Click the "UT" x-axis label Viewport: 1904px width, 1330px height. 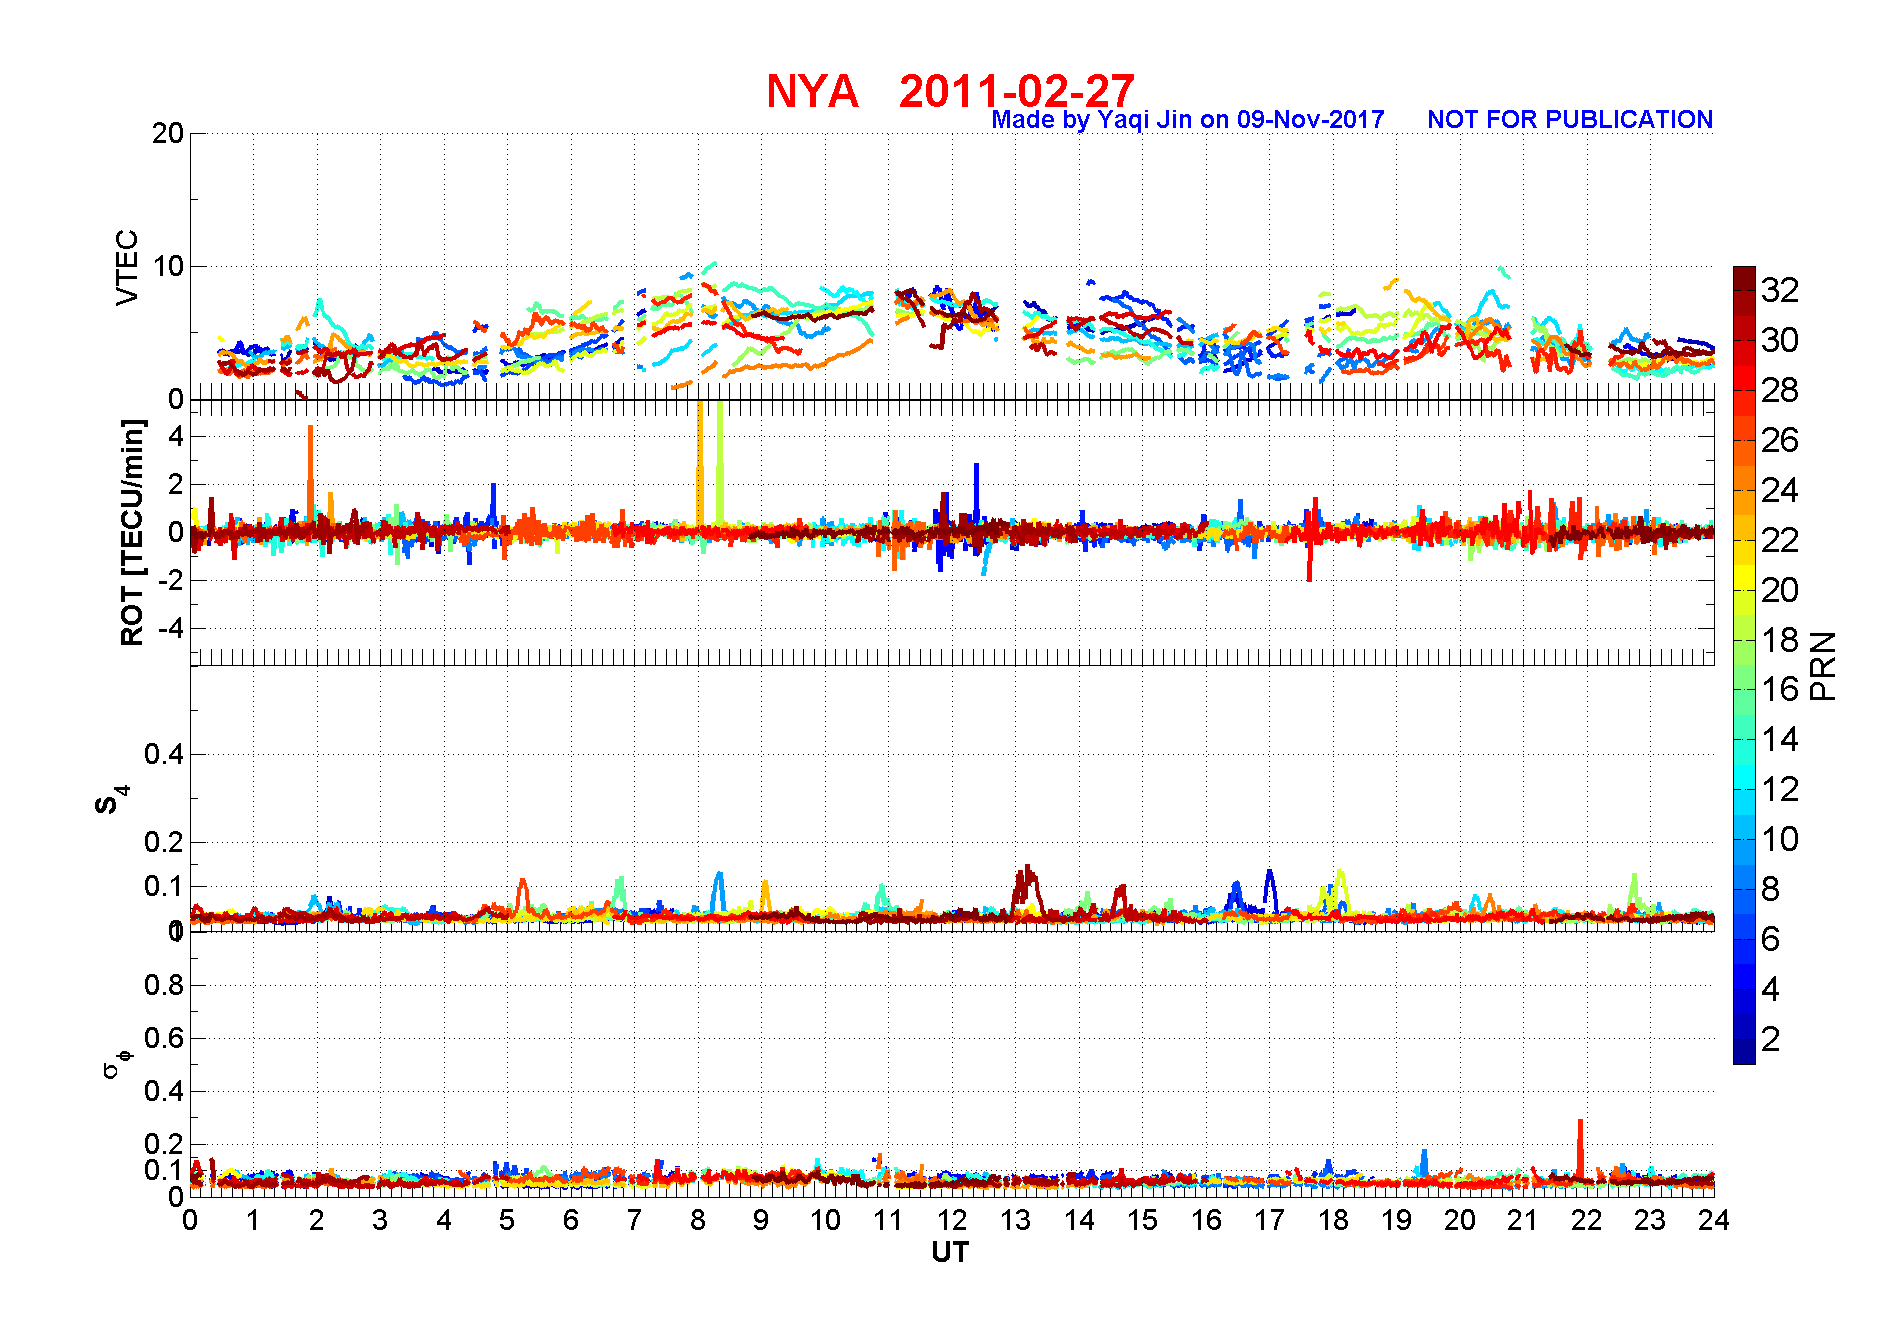(x=950, y=1252)
